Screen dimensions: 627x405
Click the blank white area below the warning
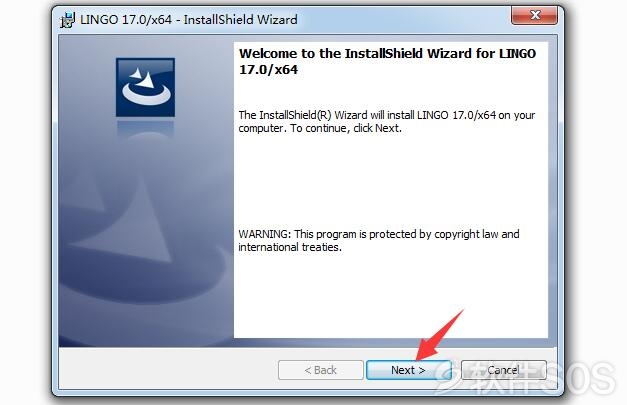pos(391,296)
